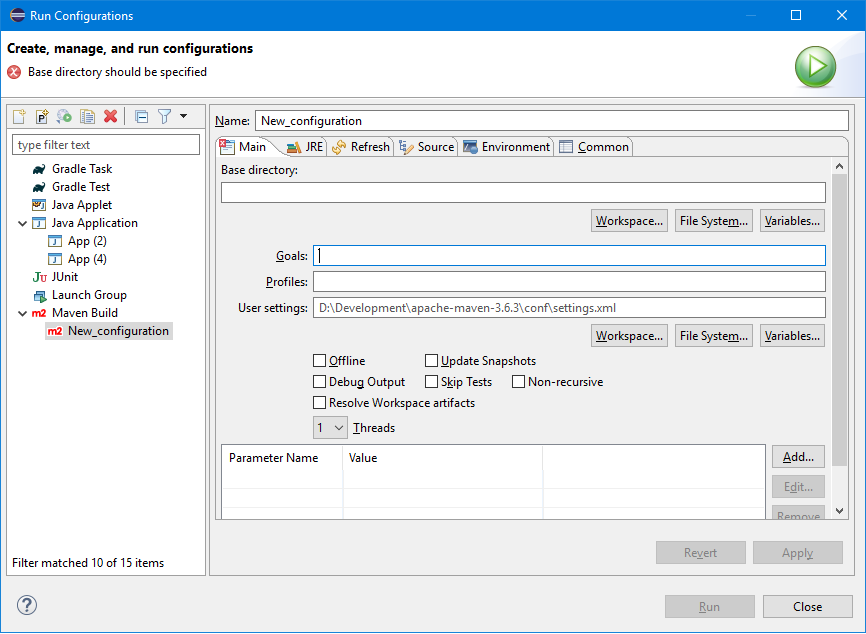Click File System... button under Base directory
The image size is (866, 634).
714,221
